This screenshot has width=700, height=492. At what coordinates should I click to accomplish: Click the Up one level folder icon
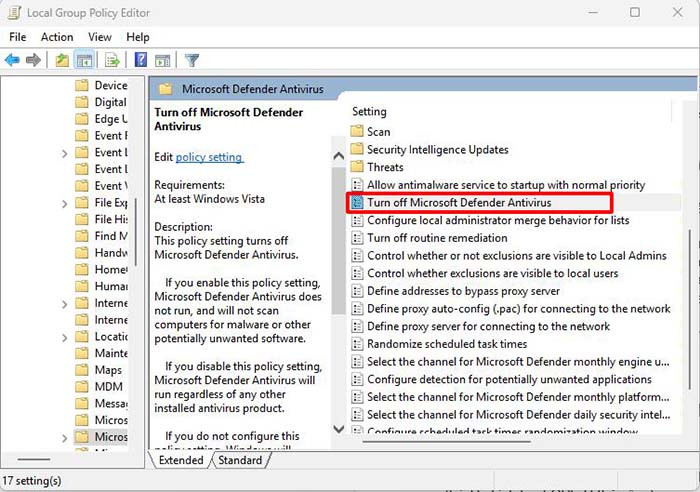click(62, 60)
